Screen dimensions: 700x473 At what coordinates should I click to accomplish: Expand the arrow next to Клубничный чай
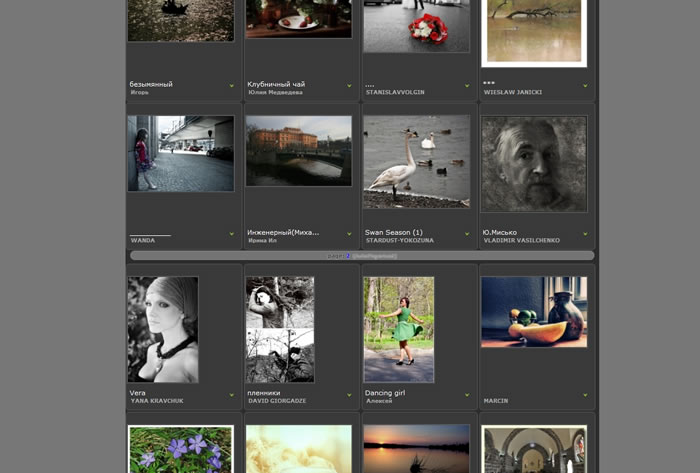[349, 86]
